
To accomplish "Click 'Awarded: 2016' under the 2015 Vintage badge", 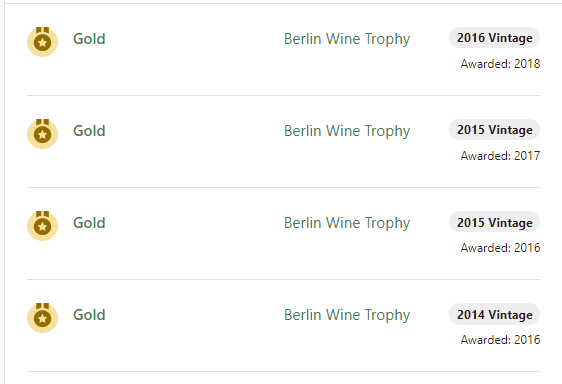I will coord(500,248).
